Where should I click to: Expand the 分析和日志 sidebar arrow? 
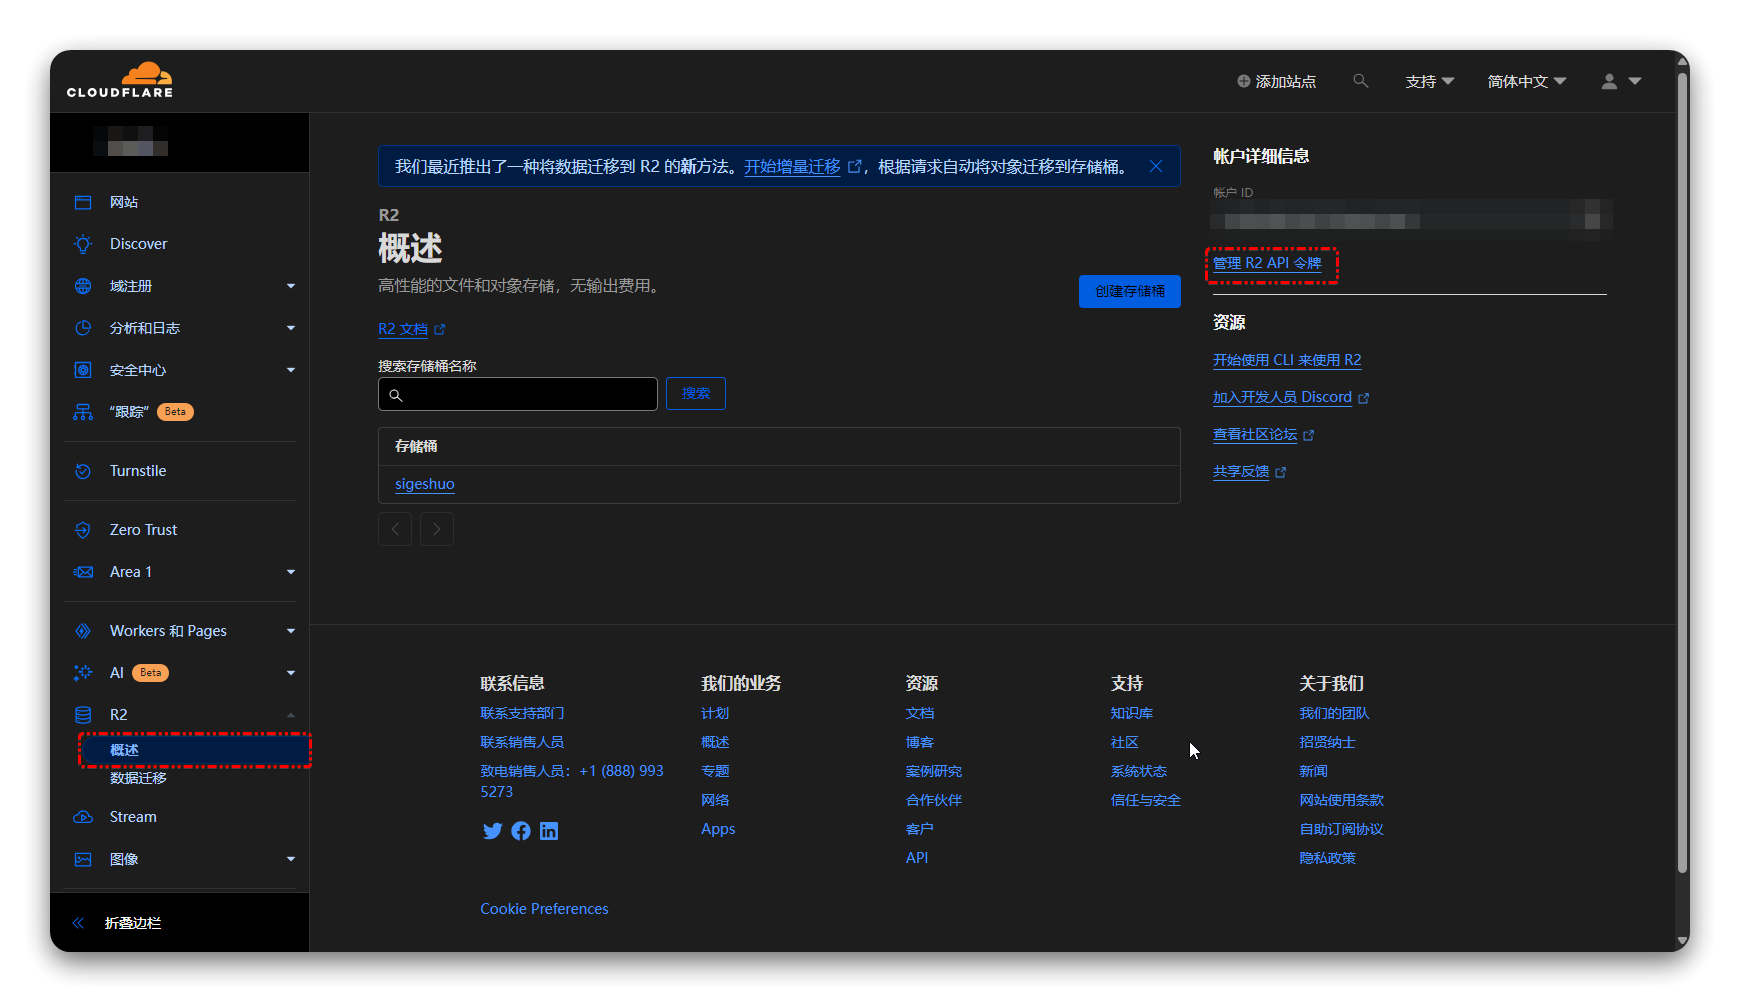291,328
